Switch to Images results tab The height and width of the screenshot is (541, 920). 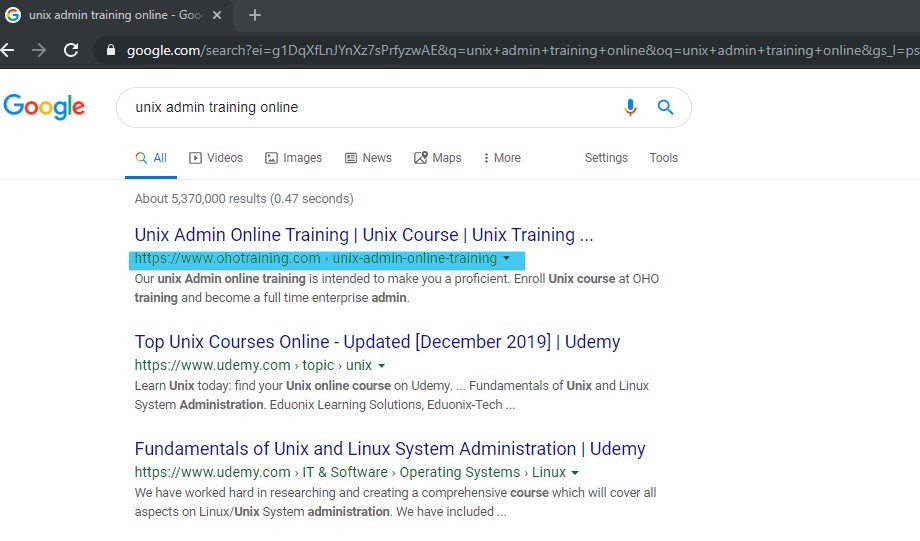(x=293, y=158)
